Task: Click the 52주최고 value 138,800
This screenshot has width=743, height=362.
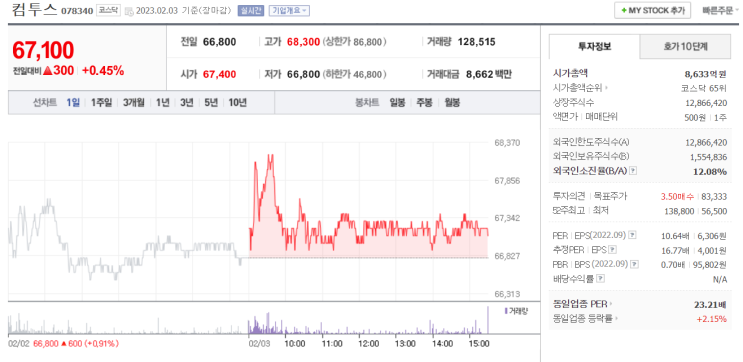Action: click(680, 211)
